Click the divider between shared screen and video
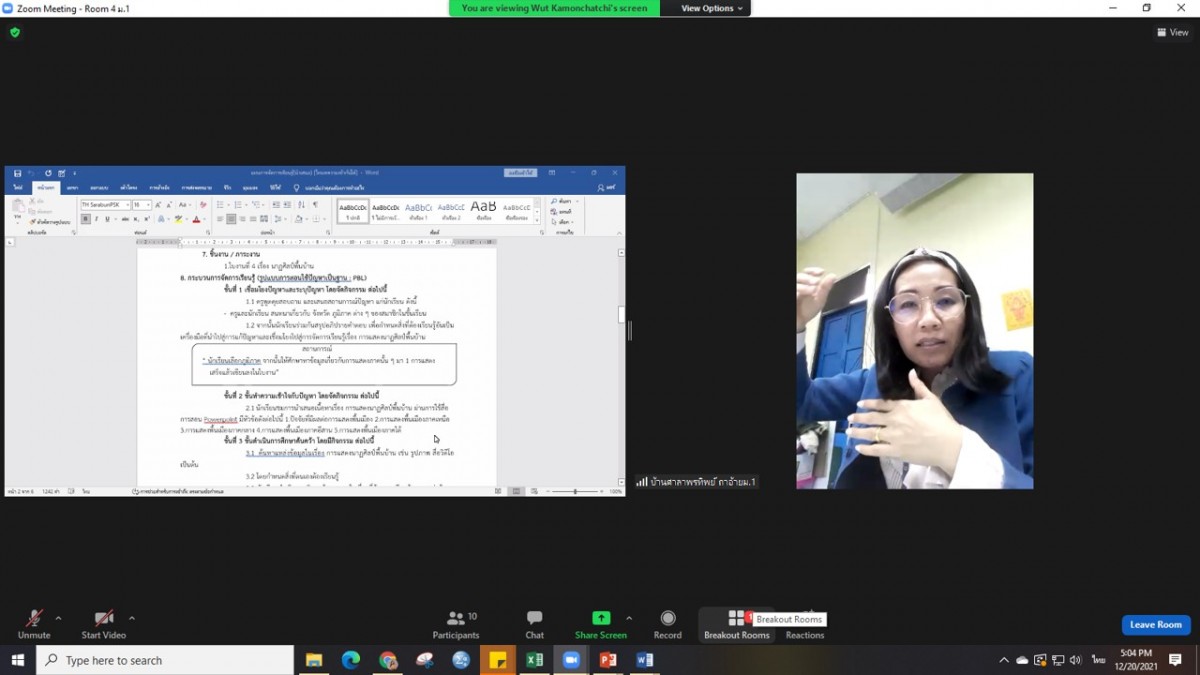 (630, 330)
